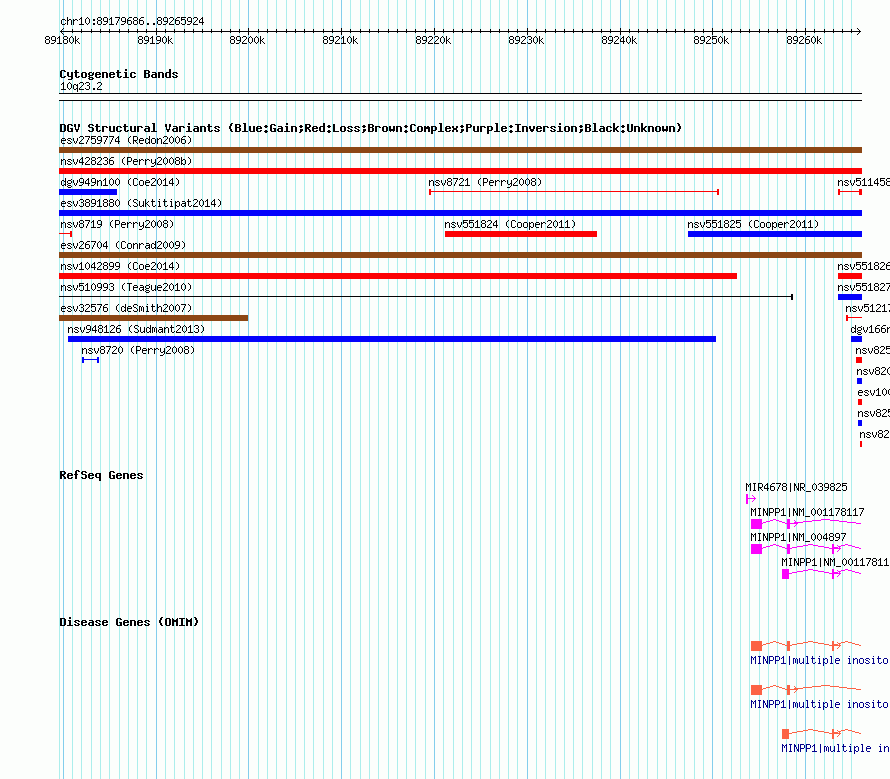Select the nsv428236 (Perry2008b) red loss bar
The width and height of the screenshot is (890, 779).
click(460, 171)
